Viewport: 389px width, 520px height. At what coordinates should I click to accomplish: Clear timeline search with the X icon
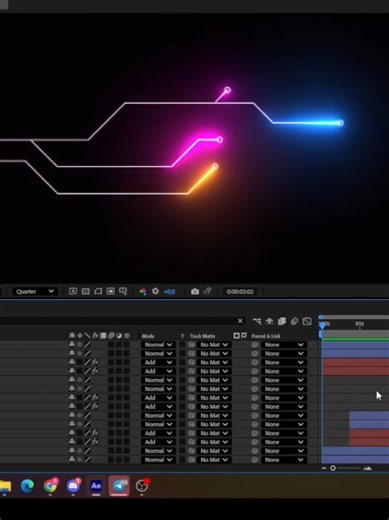coord(240,321)
